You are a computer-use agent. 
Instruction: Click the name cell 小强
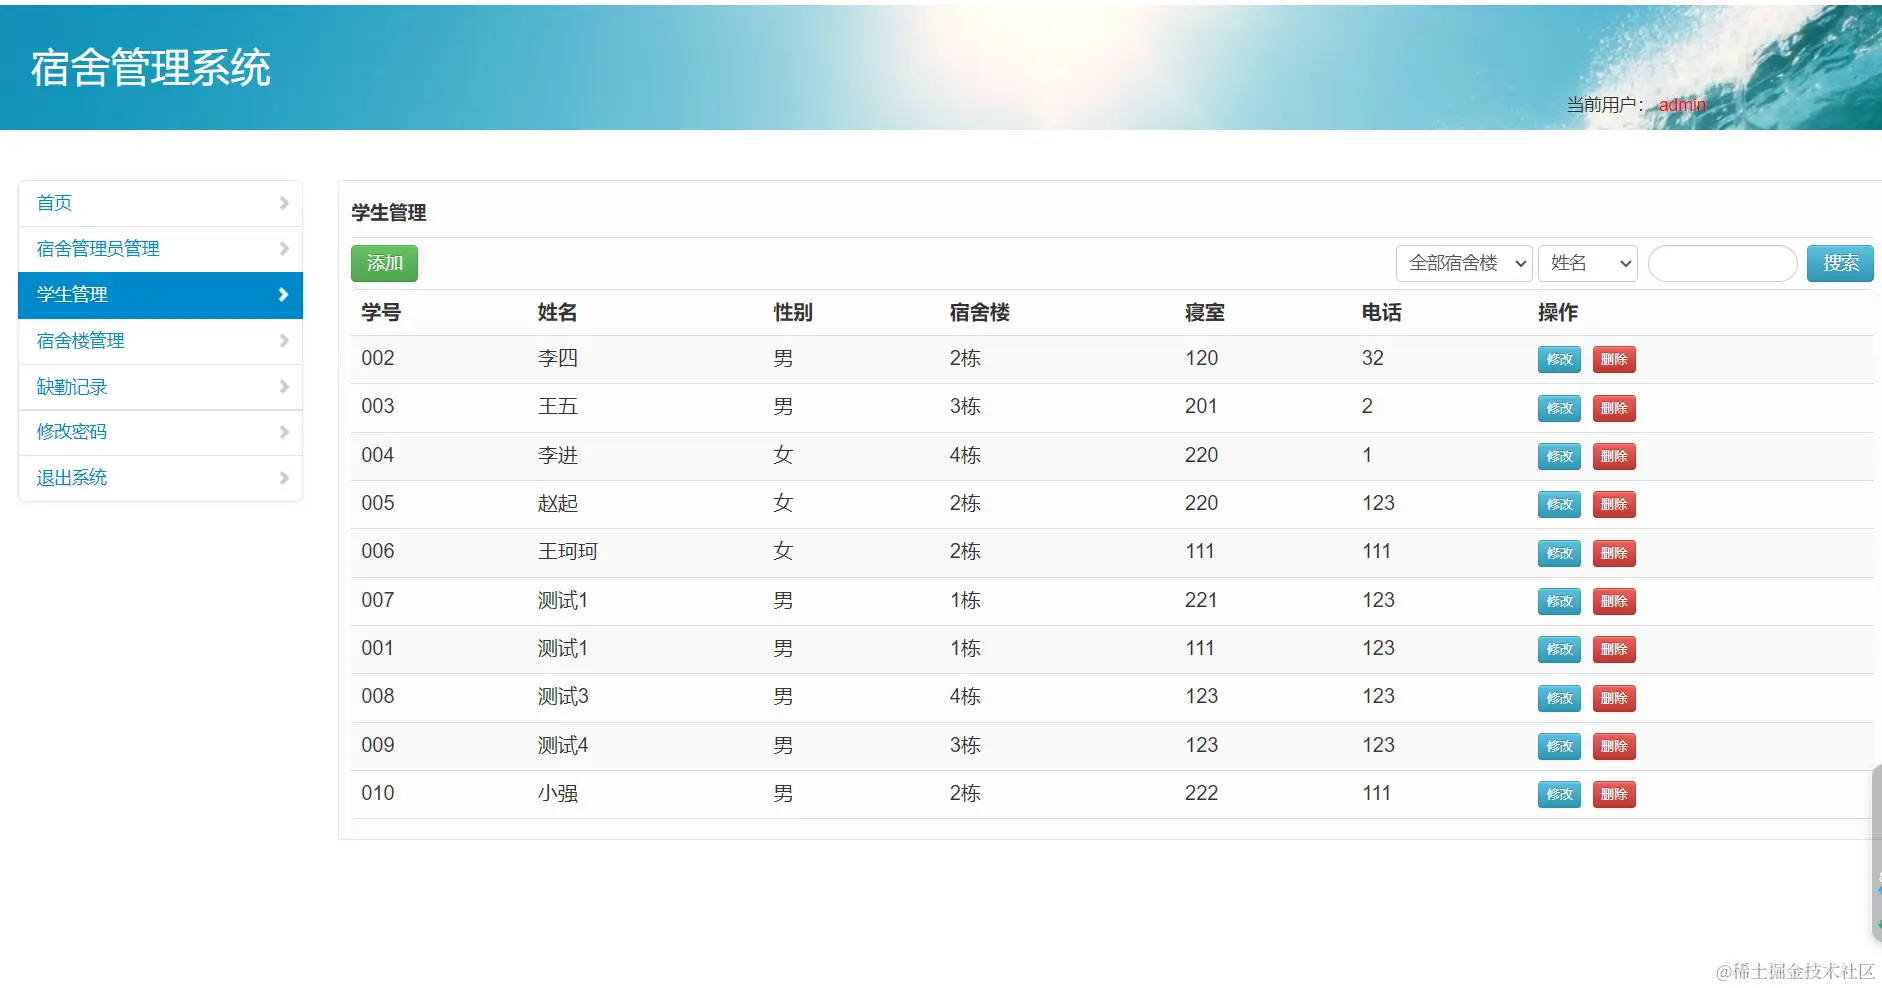(558, 793)
